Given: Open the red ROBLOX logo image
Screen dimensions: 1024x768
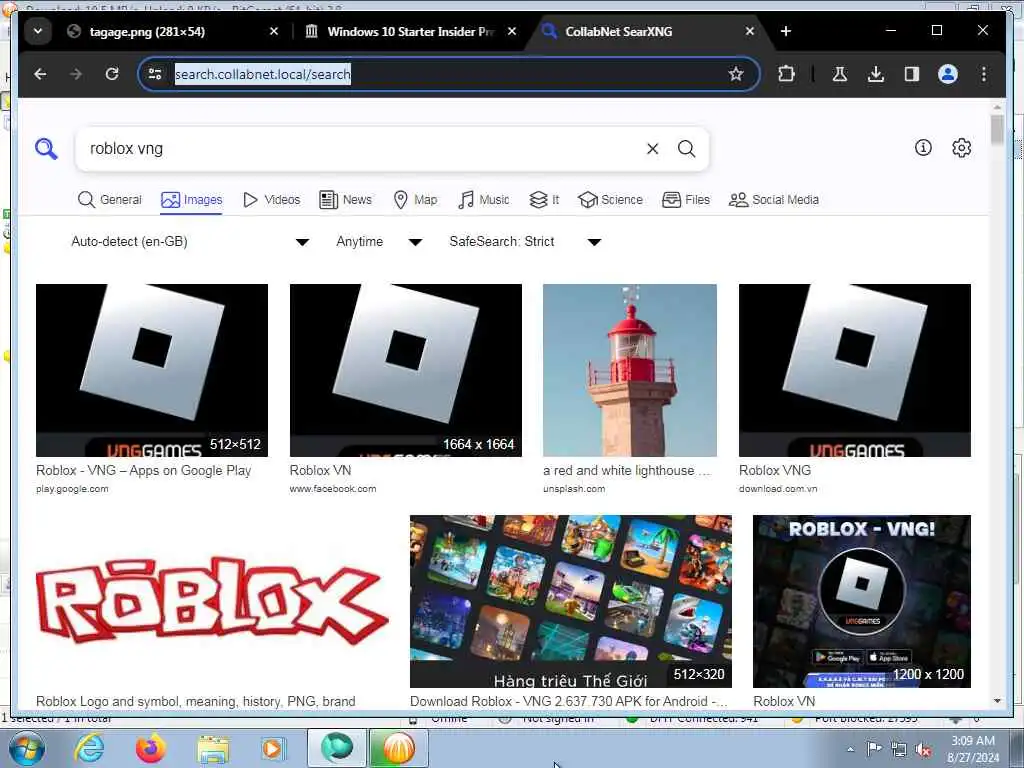Looking at the screenshot, I should point(212,601).
